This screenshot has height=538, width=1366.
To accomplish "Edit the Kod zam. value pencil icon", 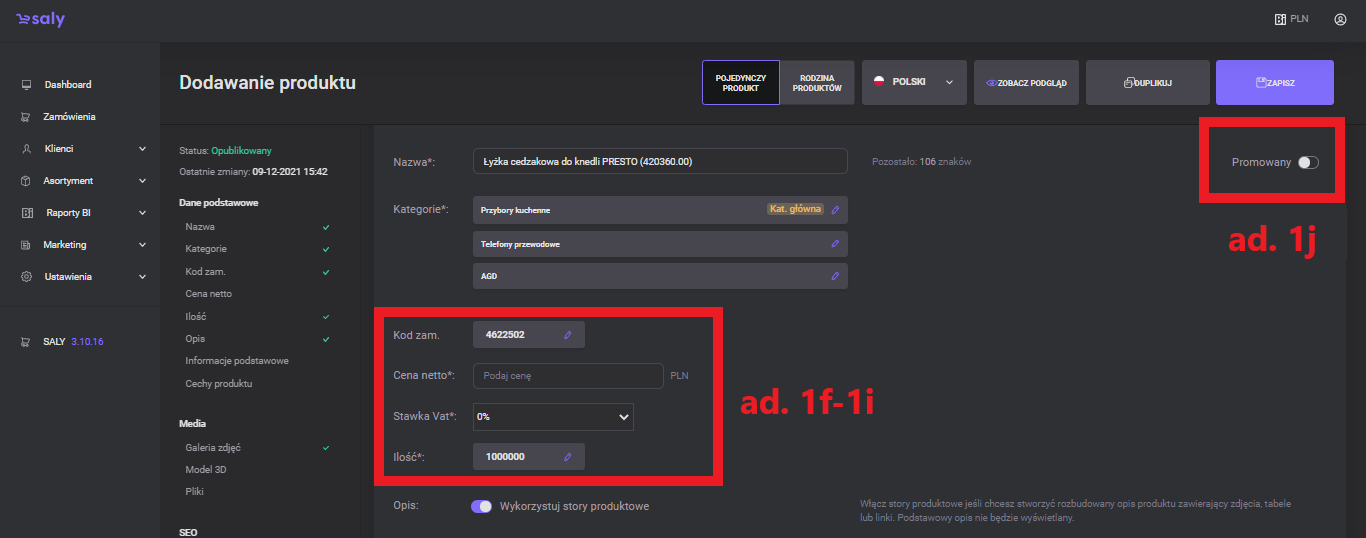I will click(x=567, y=335).
